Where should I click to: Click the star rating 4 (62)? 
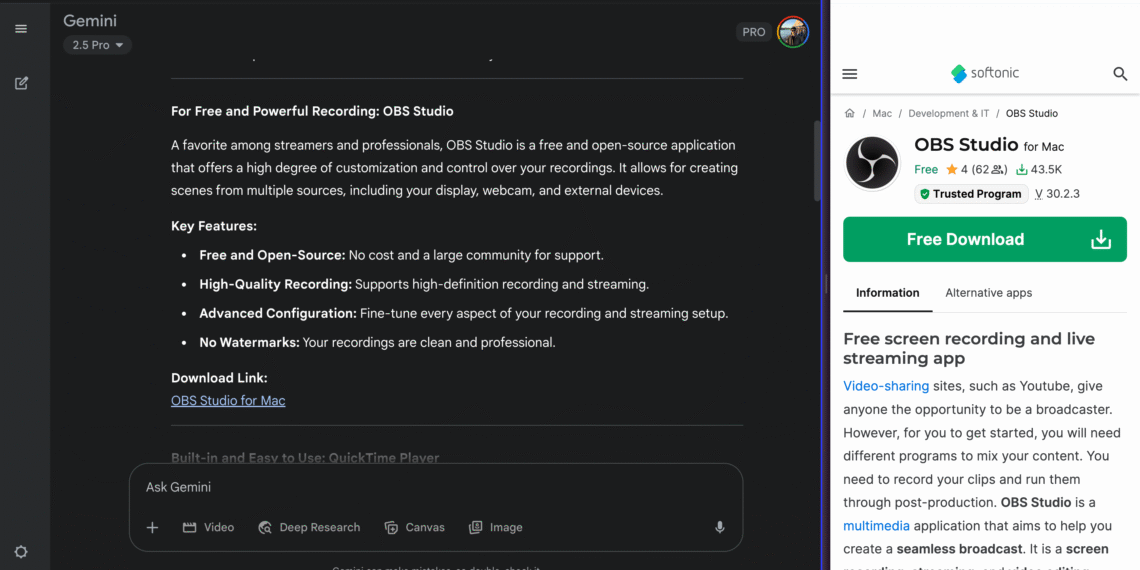click(x=976, y=170)
